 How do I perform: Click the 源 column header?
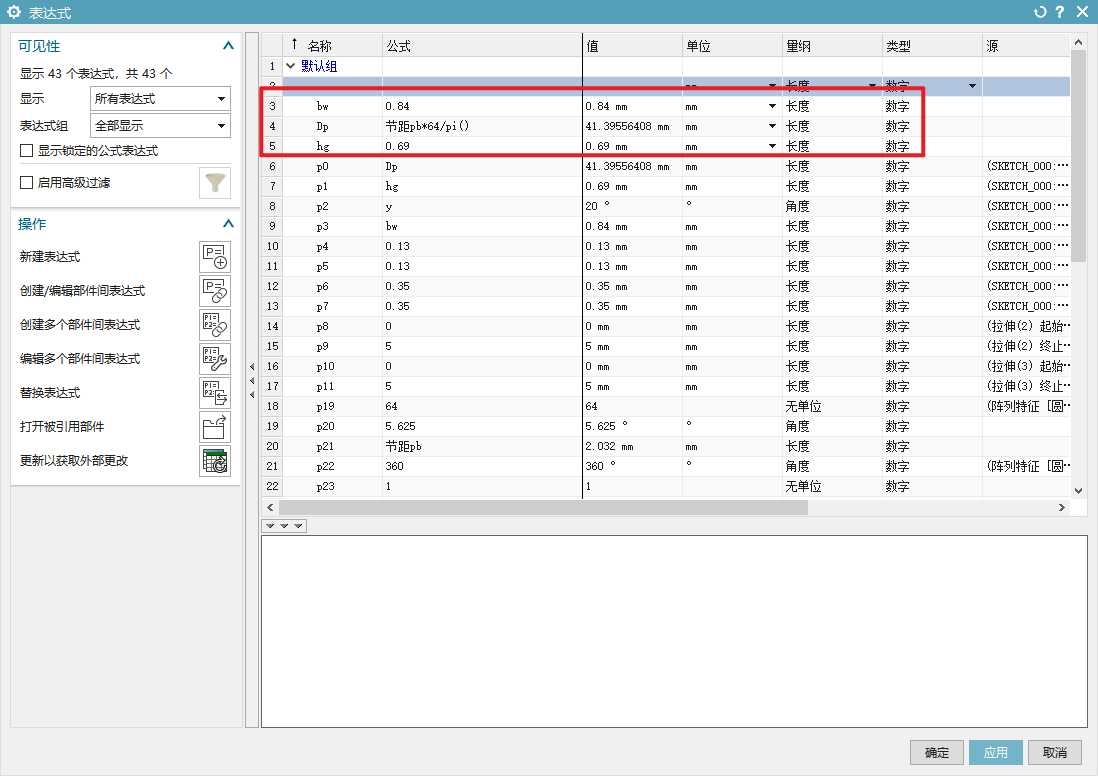pos(1026,46)
